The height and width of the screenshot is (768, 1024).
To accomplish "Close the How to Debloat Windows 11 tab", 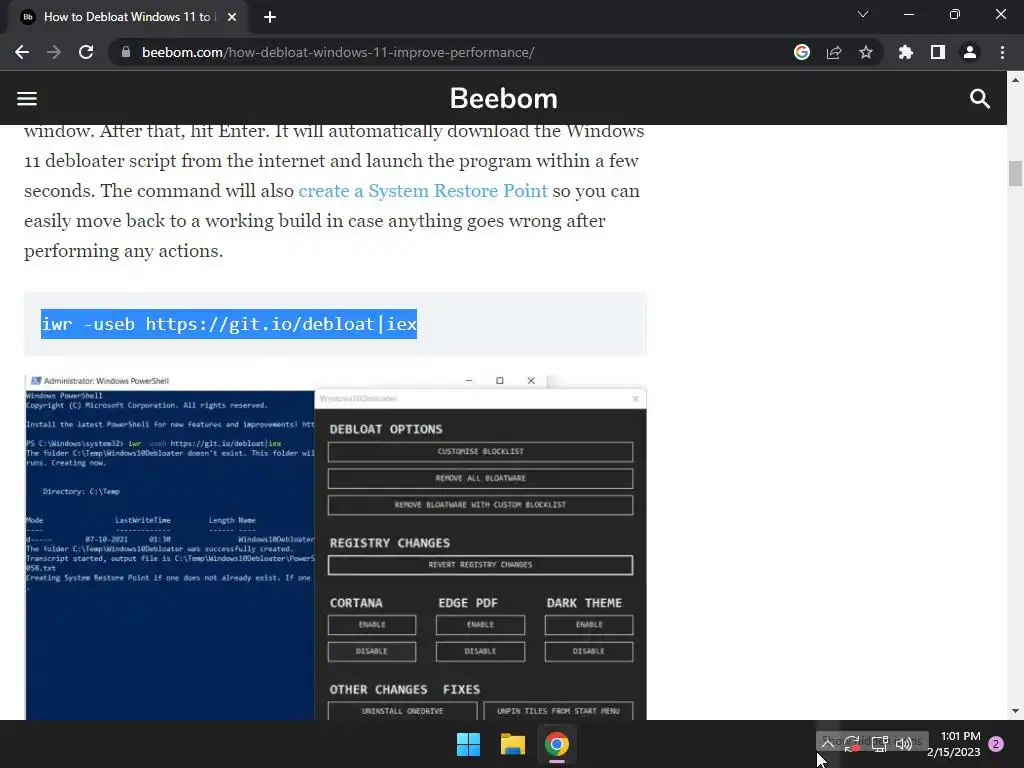I will pyautogui.click(x=232, y=17).
